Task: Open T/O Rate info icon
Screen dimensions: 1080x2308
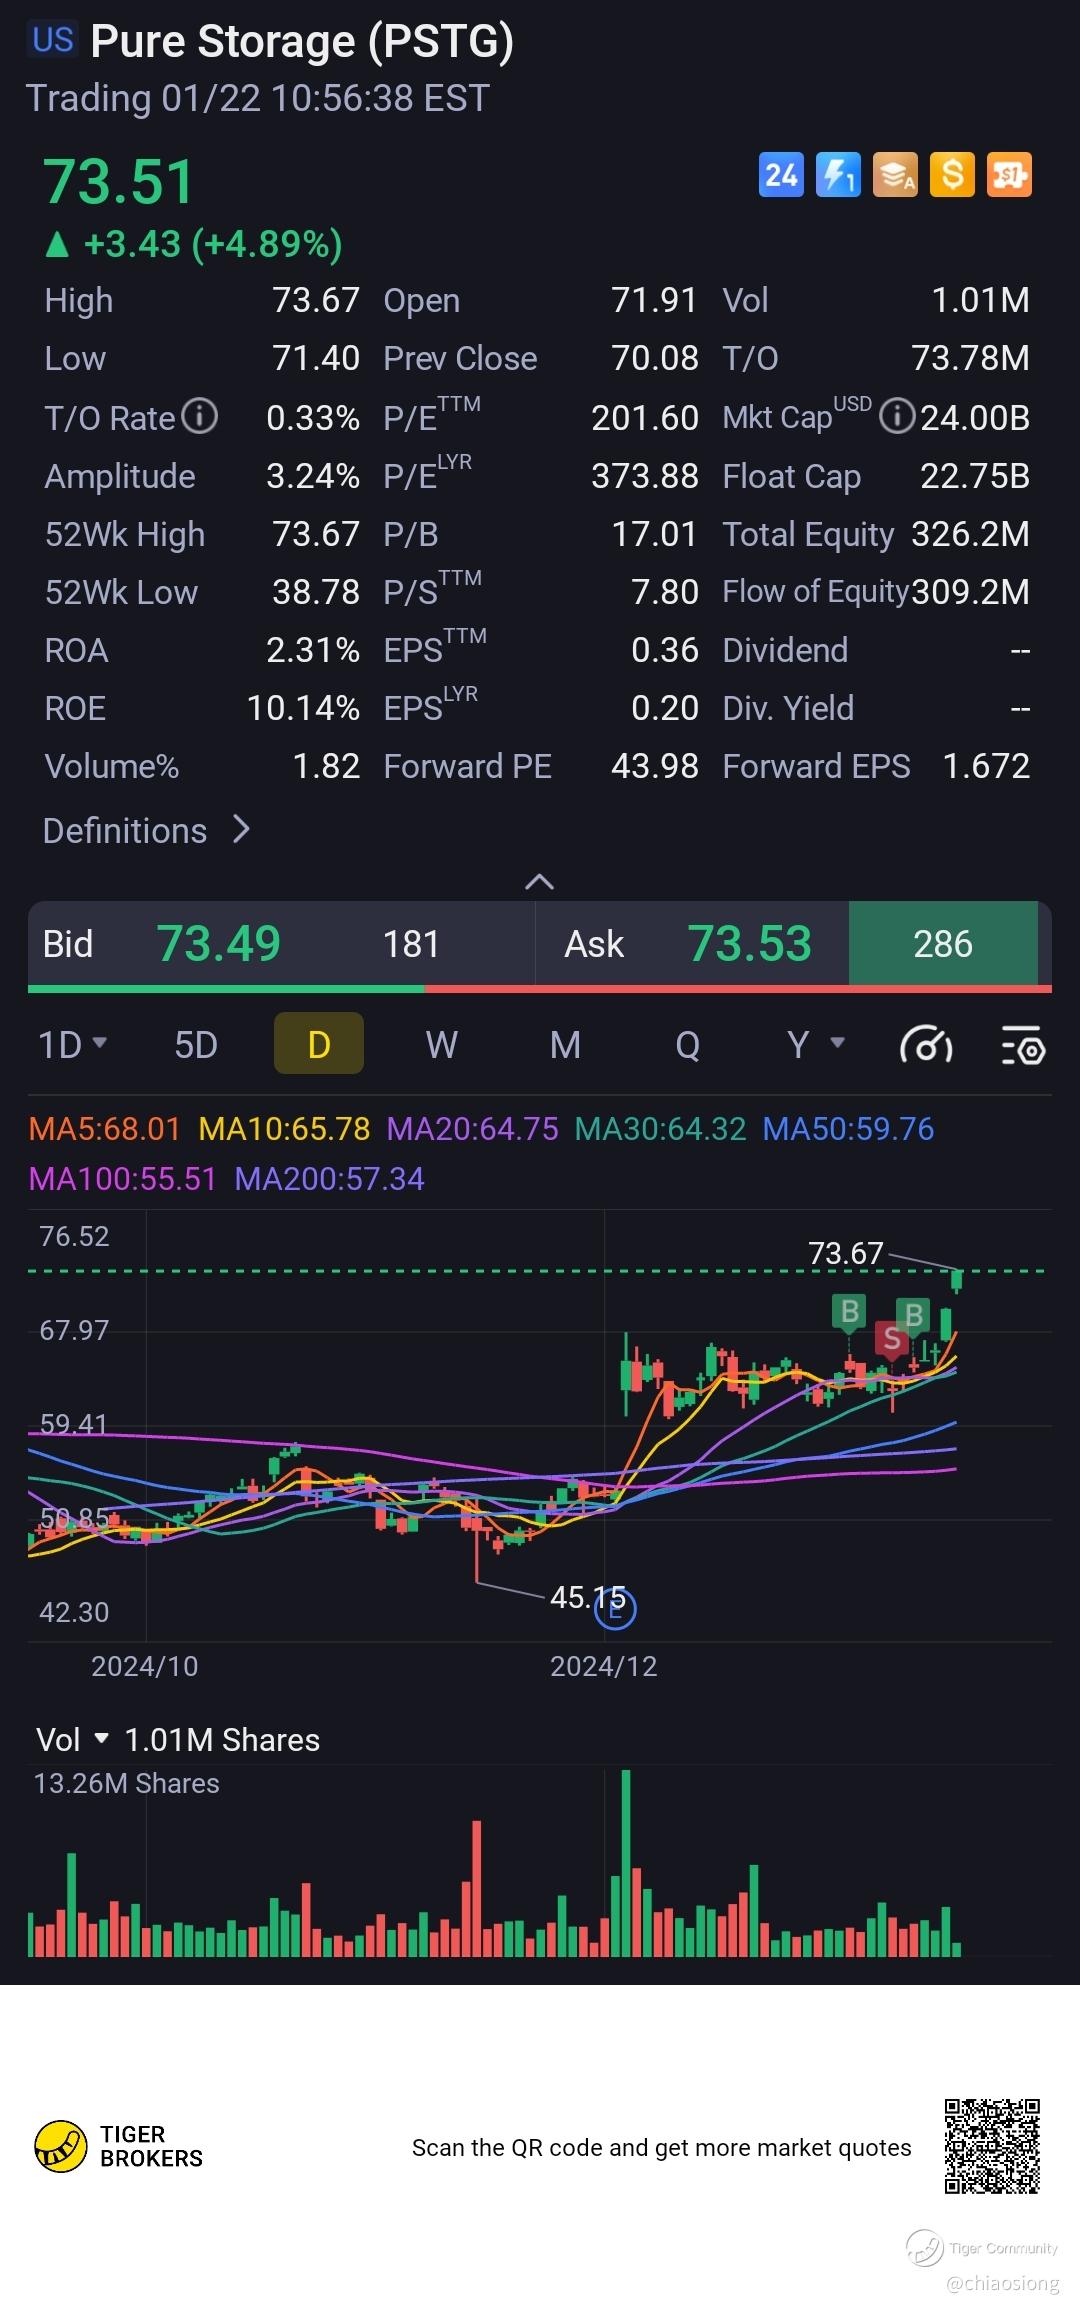Action: coord(200,416)
